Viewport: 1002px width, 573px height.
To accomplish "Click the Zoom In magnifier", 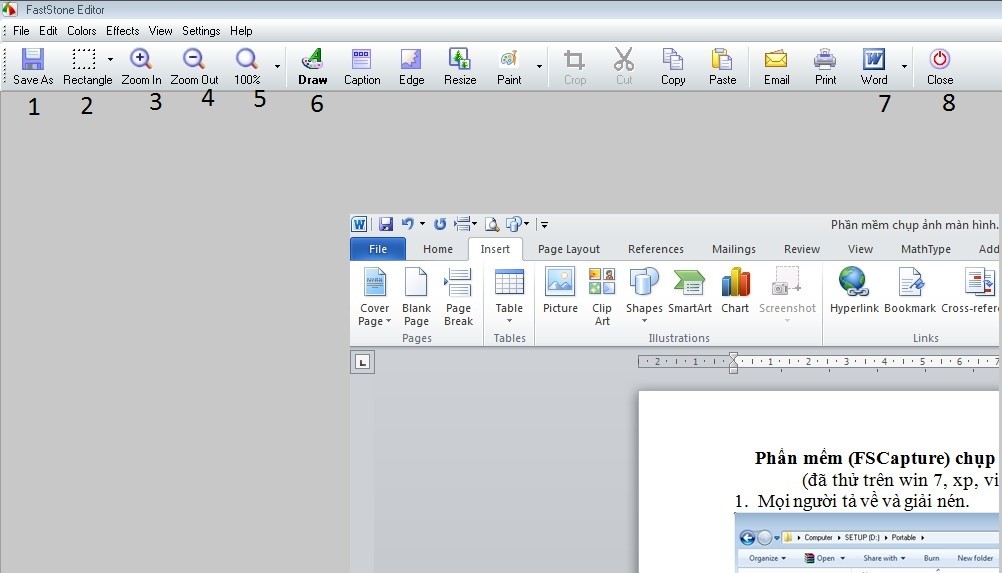I will point(141,66).
